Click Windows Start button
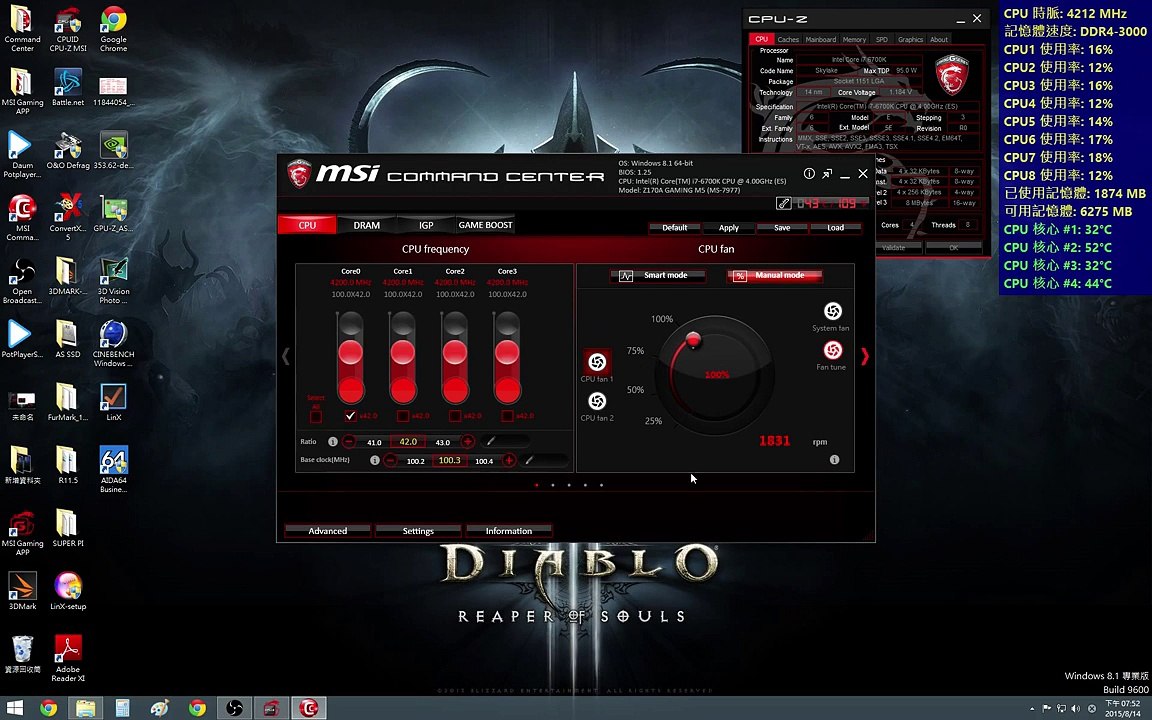Image resolution: width=1152 pixels, height=720 pixels. pyautogui.click(x=14, y=708)
